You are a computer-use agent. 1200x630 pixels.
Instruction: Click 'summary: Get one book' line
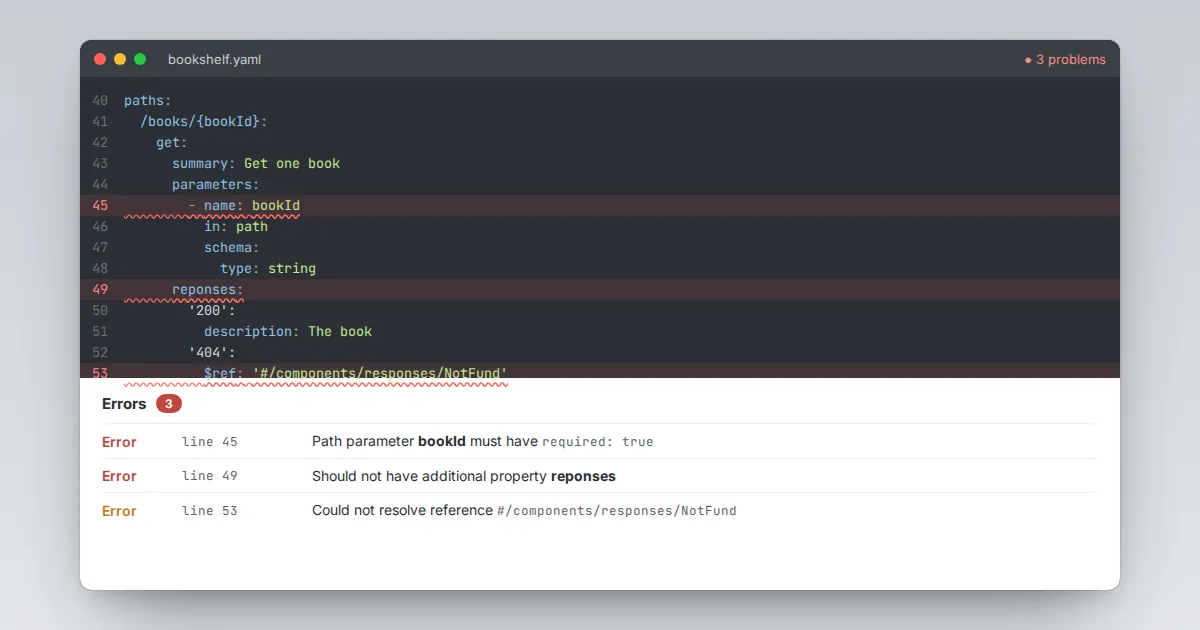coord(256,164)
